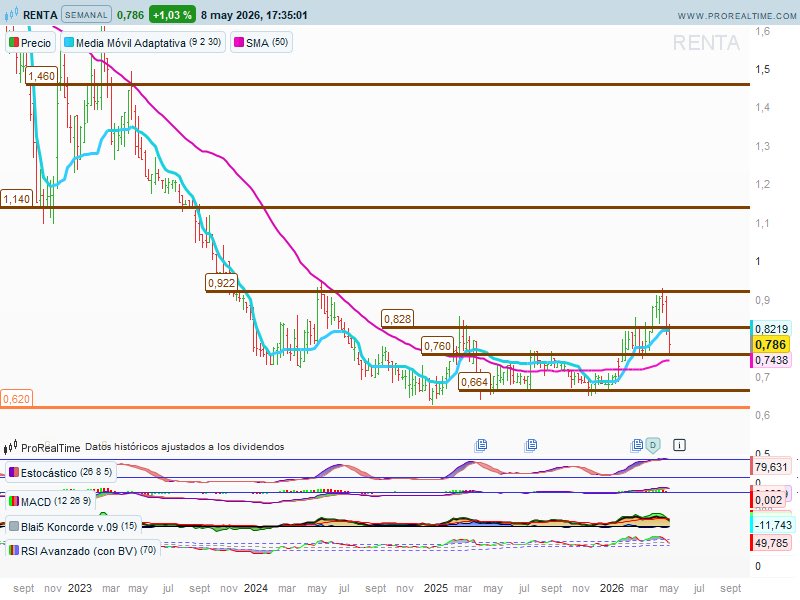Click the 2026 year label on time axis
The height and width of the screenshot is (600, 800).
point(612,588)
